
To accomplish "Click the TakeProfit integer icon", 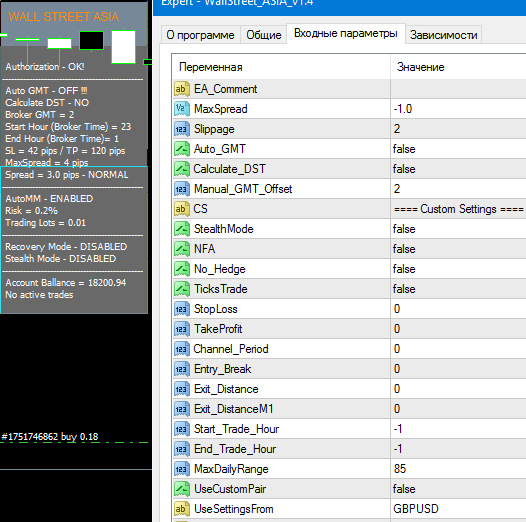I will (x=182, y=329).
